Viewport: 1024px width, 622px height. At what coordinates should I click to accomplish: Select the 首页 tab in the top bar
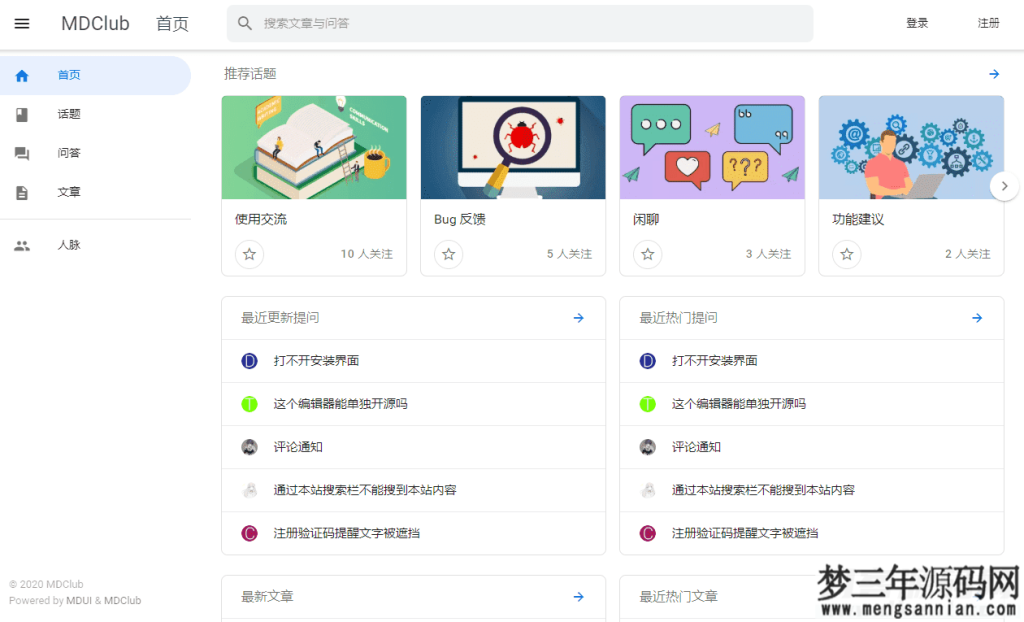[171, 23]
